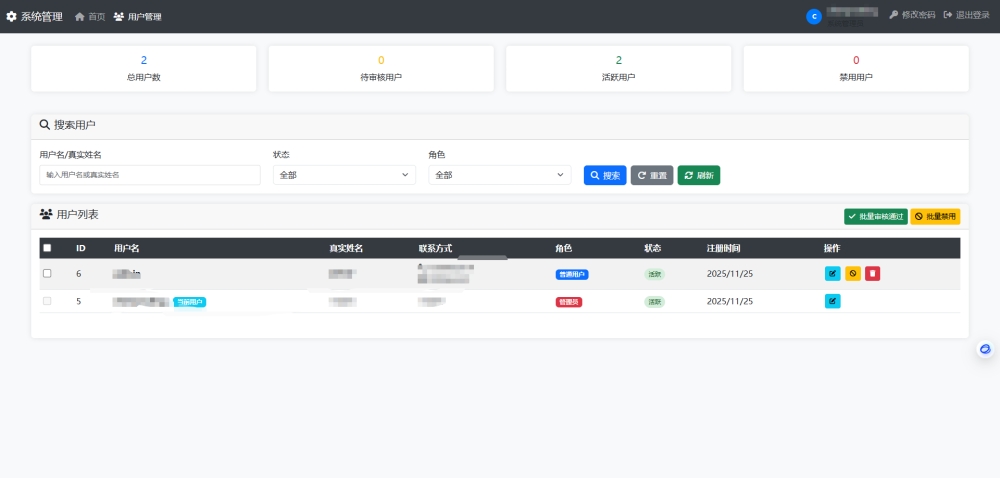Open 用户管理 in the navigation bar
The width and height of the screenshot is (1000, 478).
click(138, 17)
